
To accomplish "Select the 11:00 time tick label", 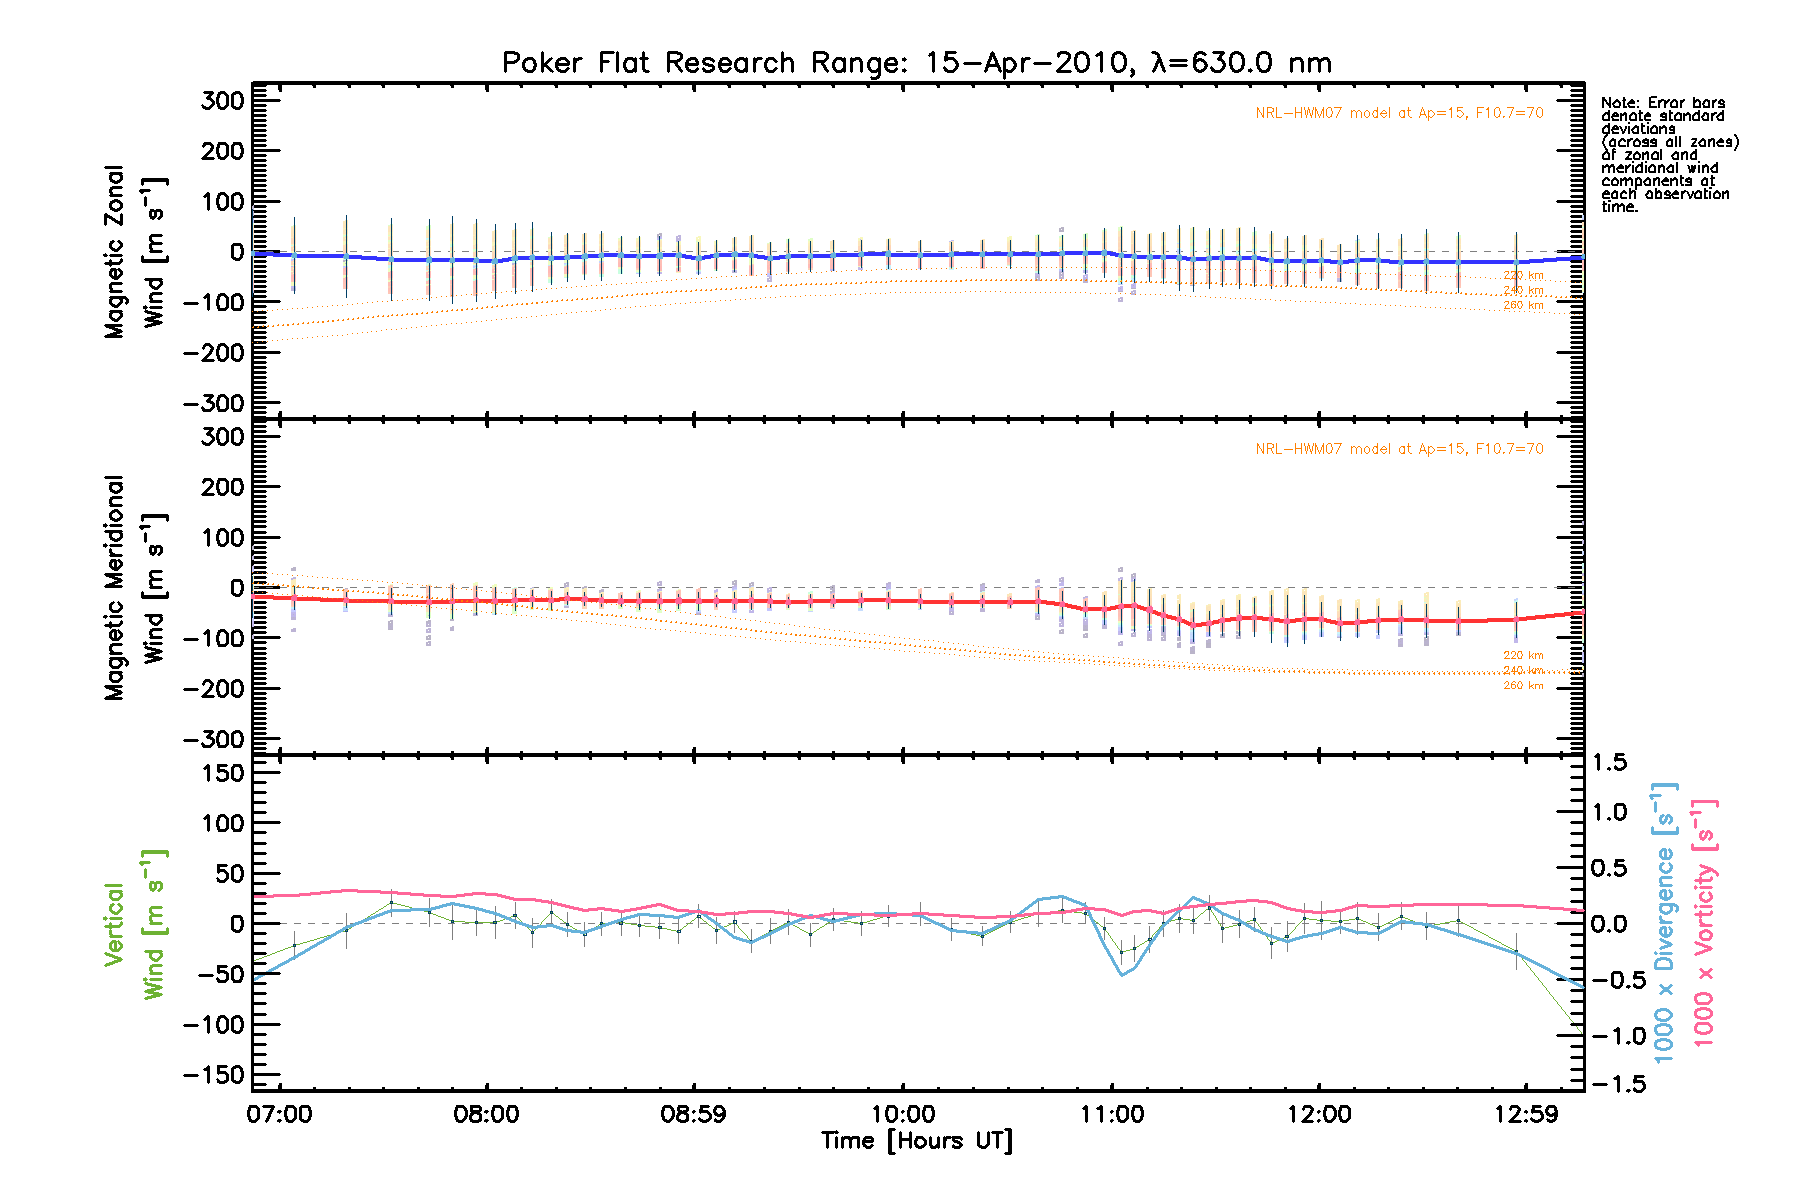I will [x=1112, y=1114].
